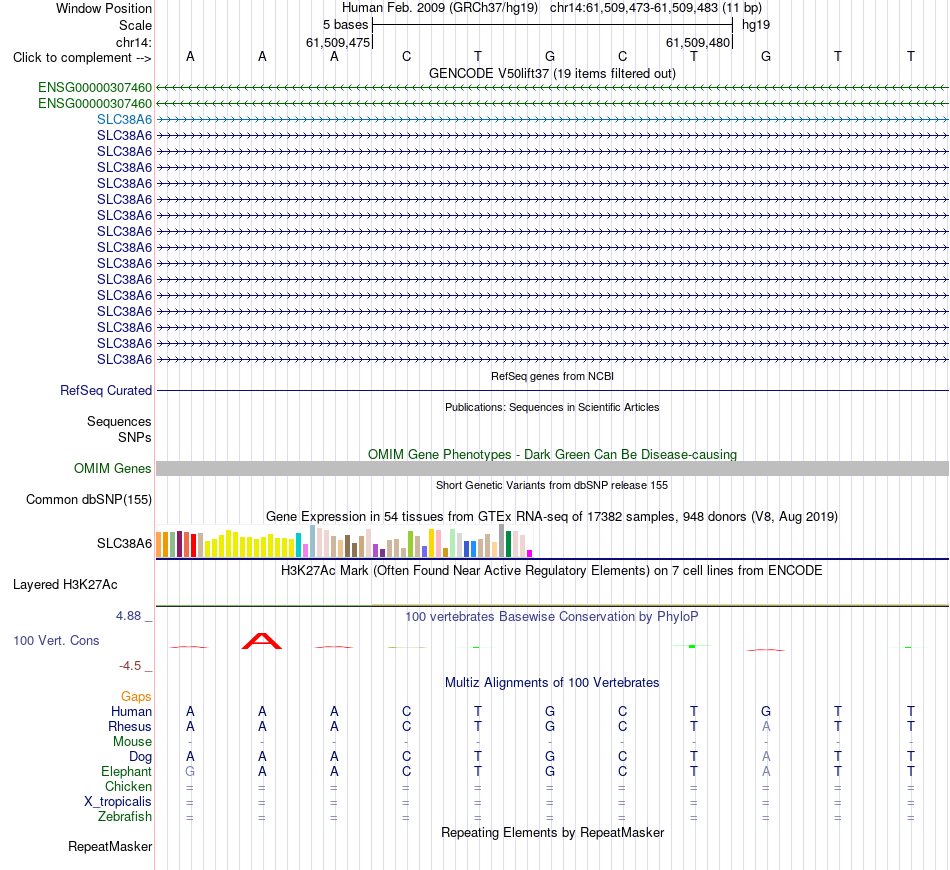
Task: Click "Click to complement -->" to flip bases
Action: tap(82, 58)
